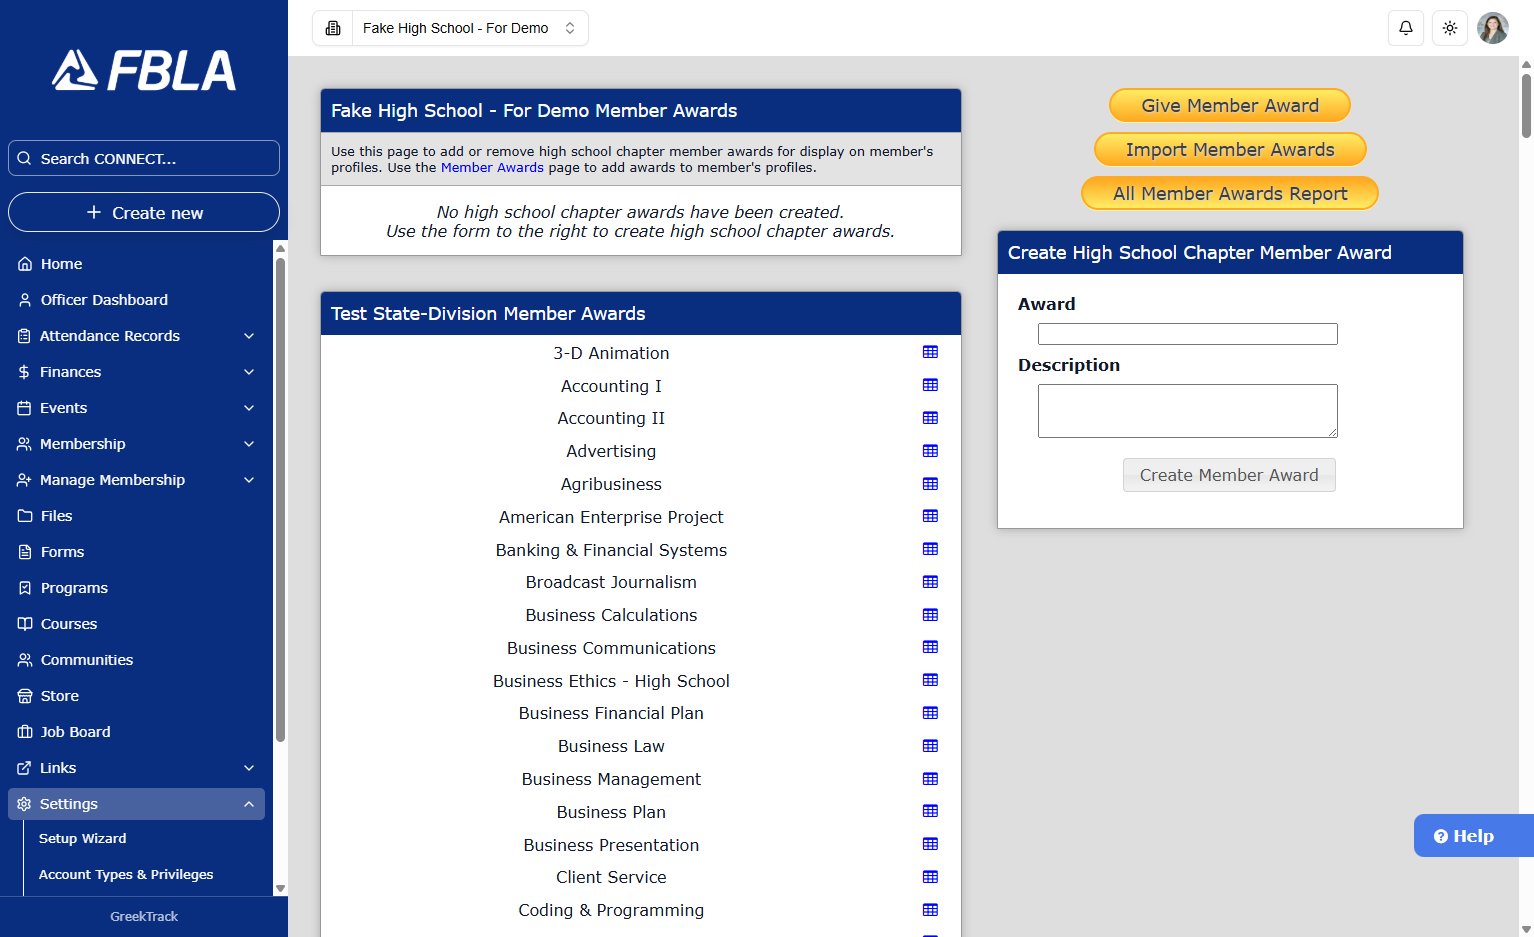Open Account Types & Privileges
Viewport: 1534px width, 937px height.
pos(126,875)
